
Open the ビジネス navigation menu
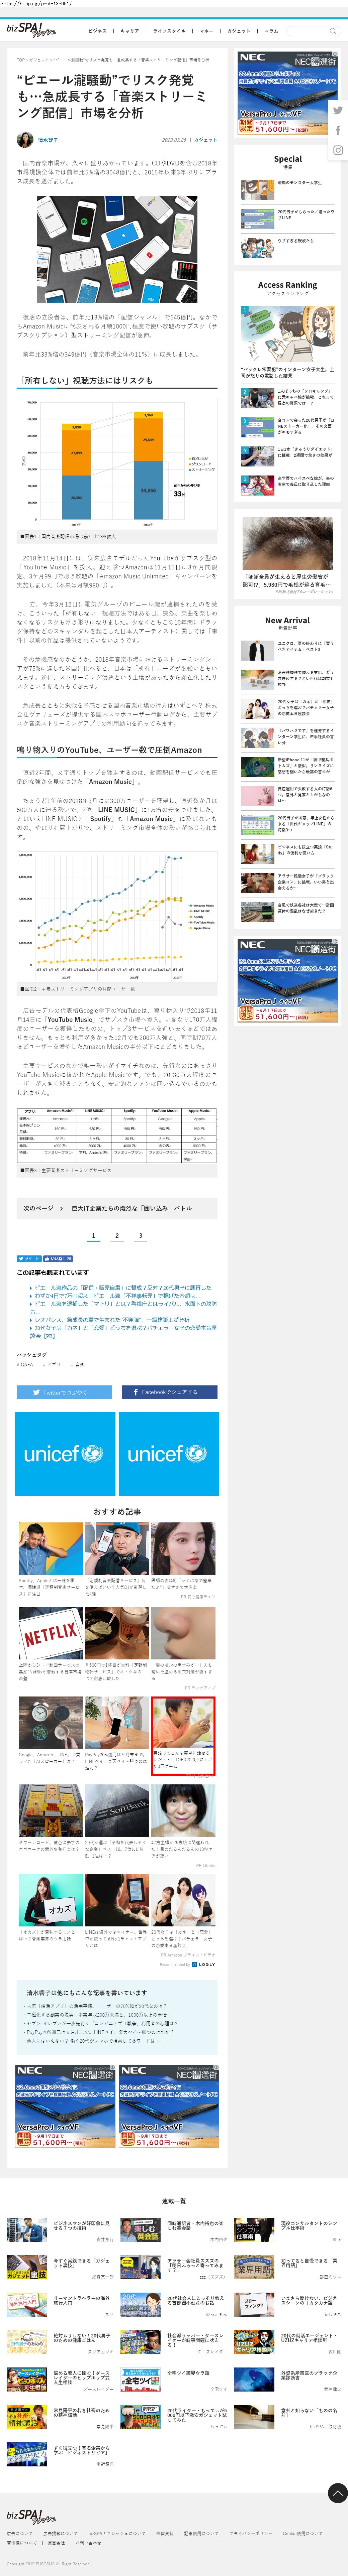pyautogui.click(x=97, y=31)
